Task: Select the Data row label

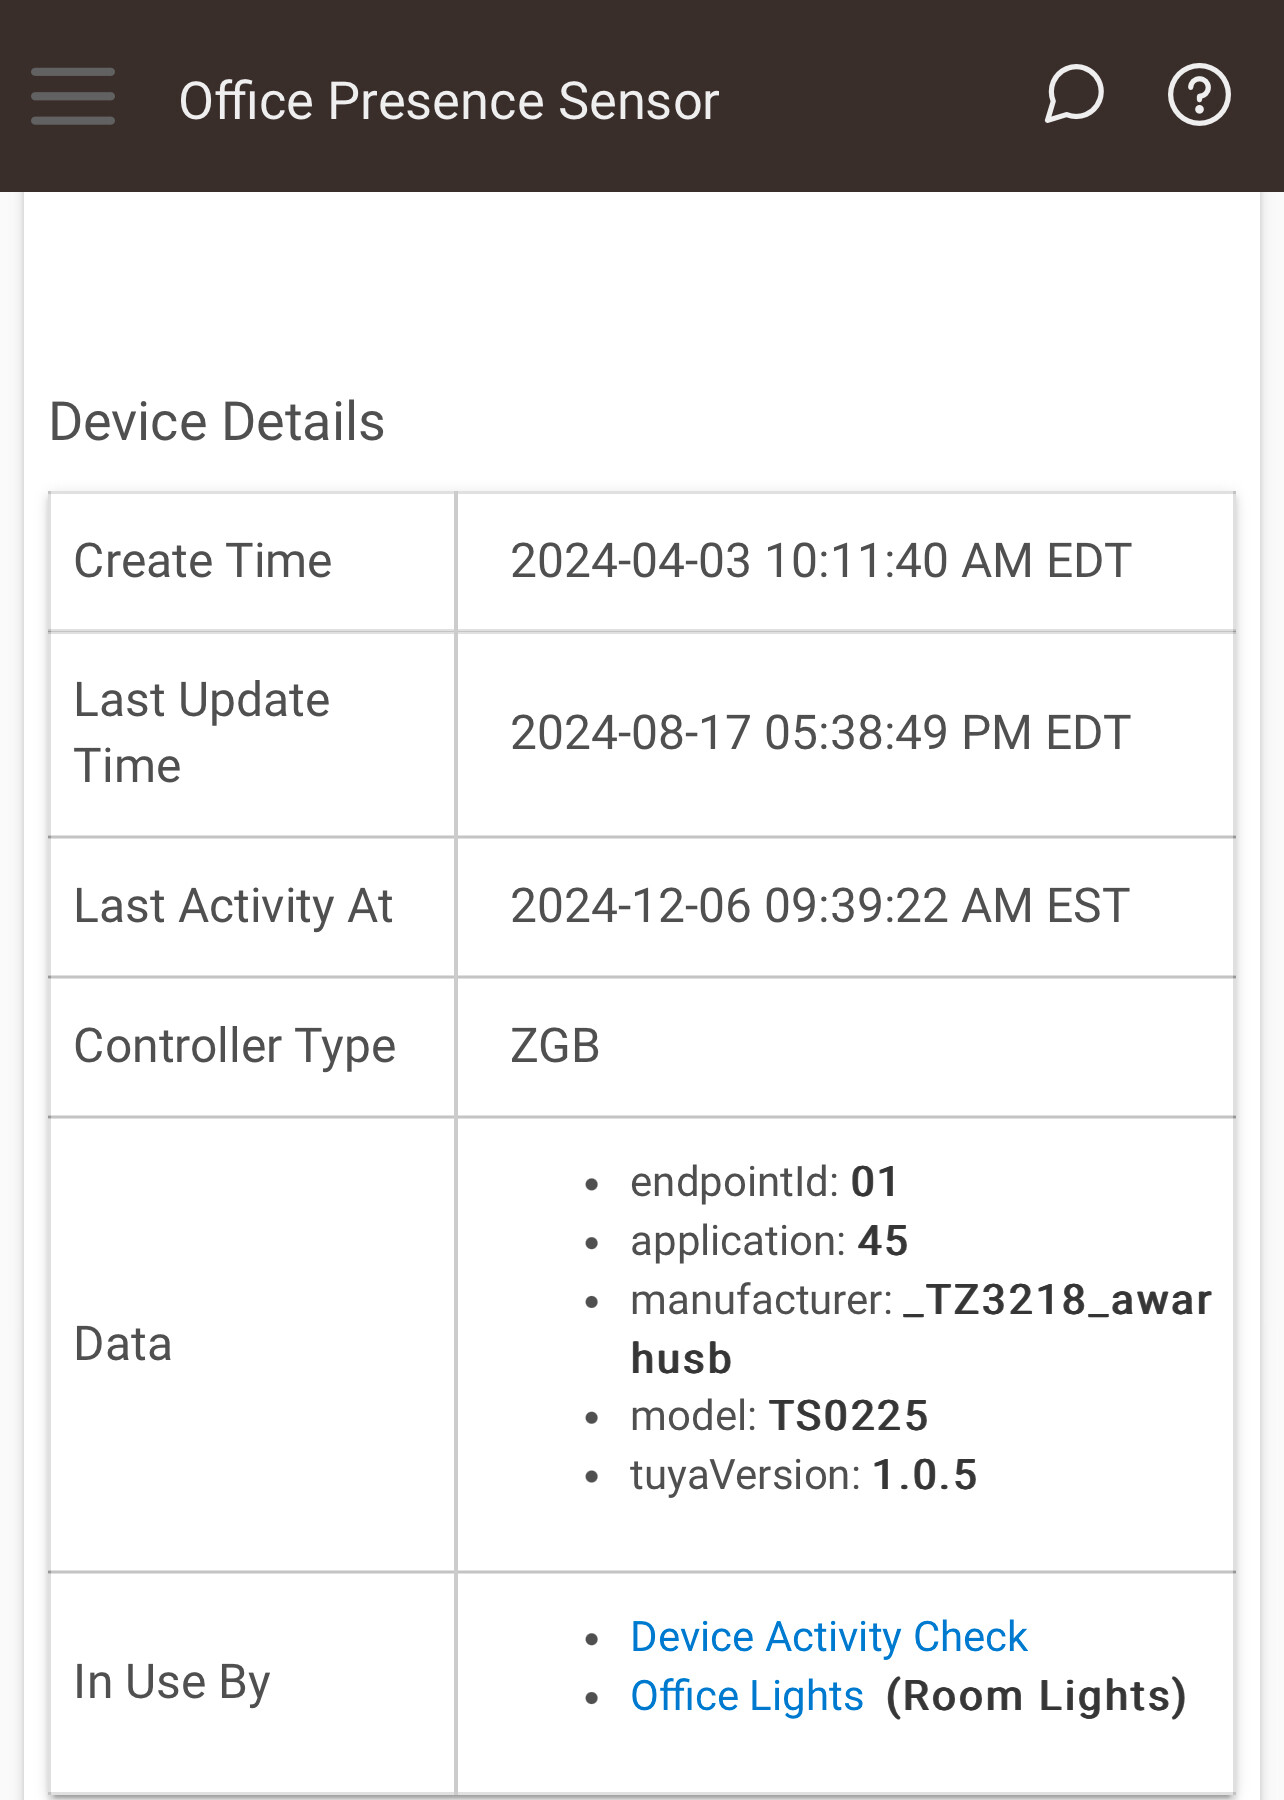Action: tap(123, 1344)
